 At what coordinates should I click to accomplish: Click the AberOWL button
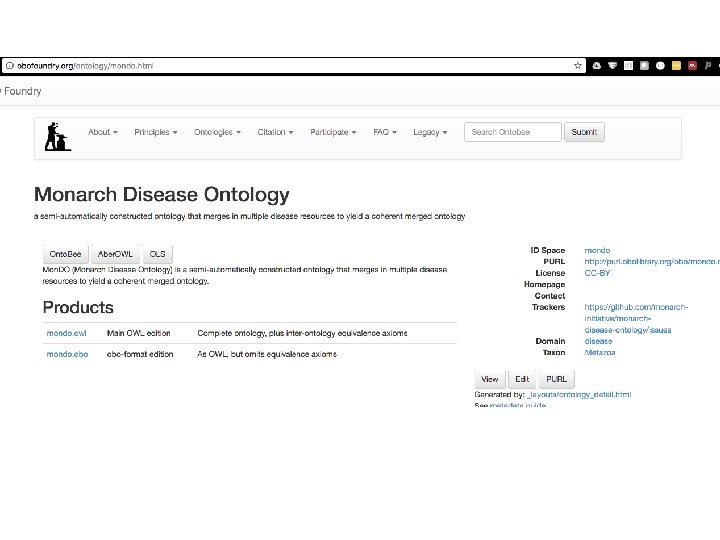(115, 254)
